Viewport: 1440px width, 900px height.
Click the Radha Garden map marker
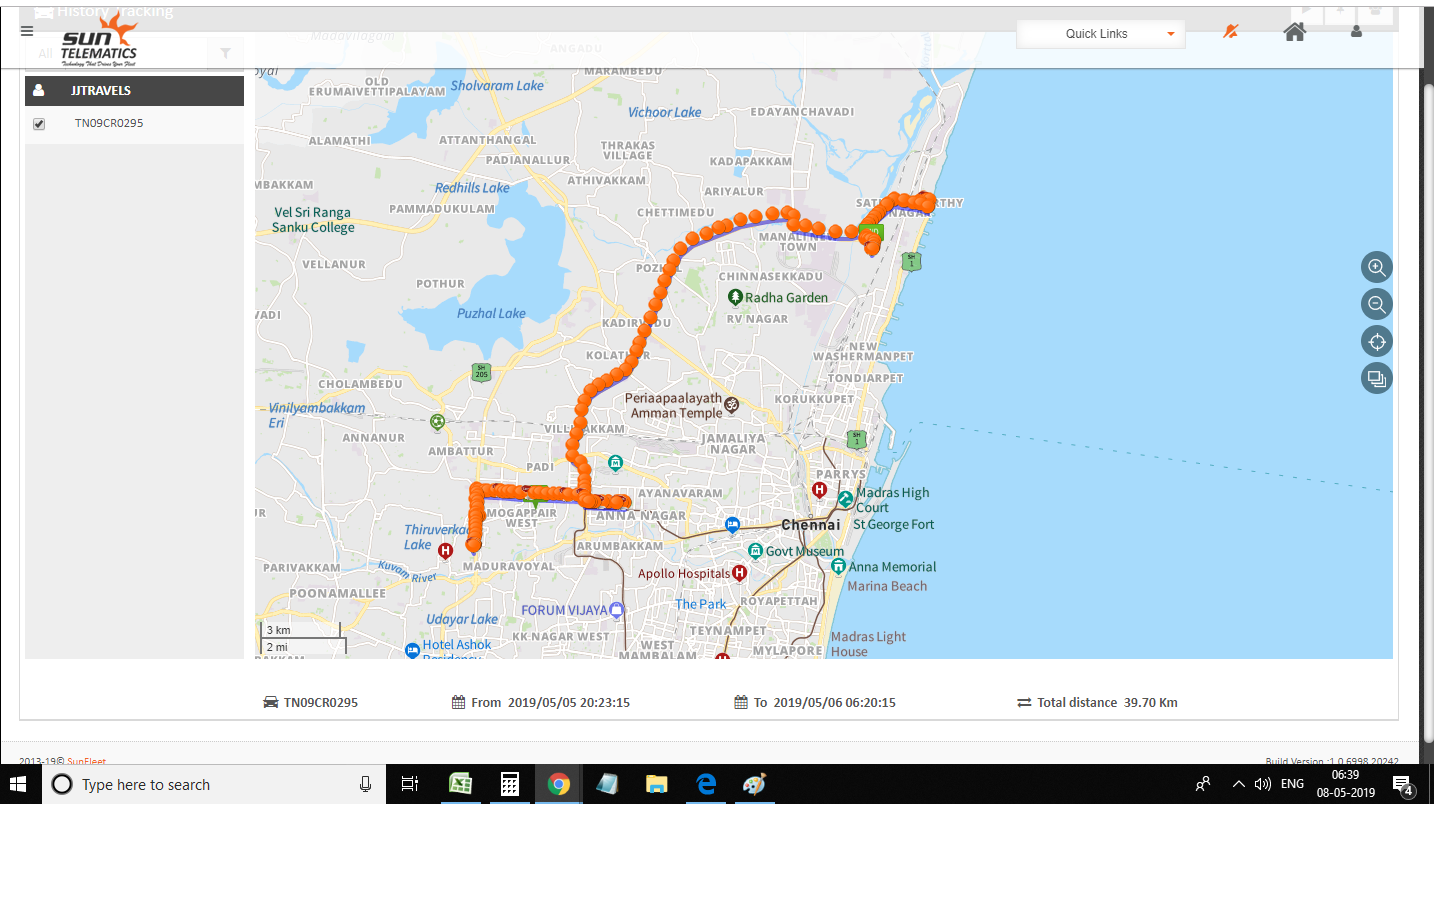tap(735, 297)
